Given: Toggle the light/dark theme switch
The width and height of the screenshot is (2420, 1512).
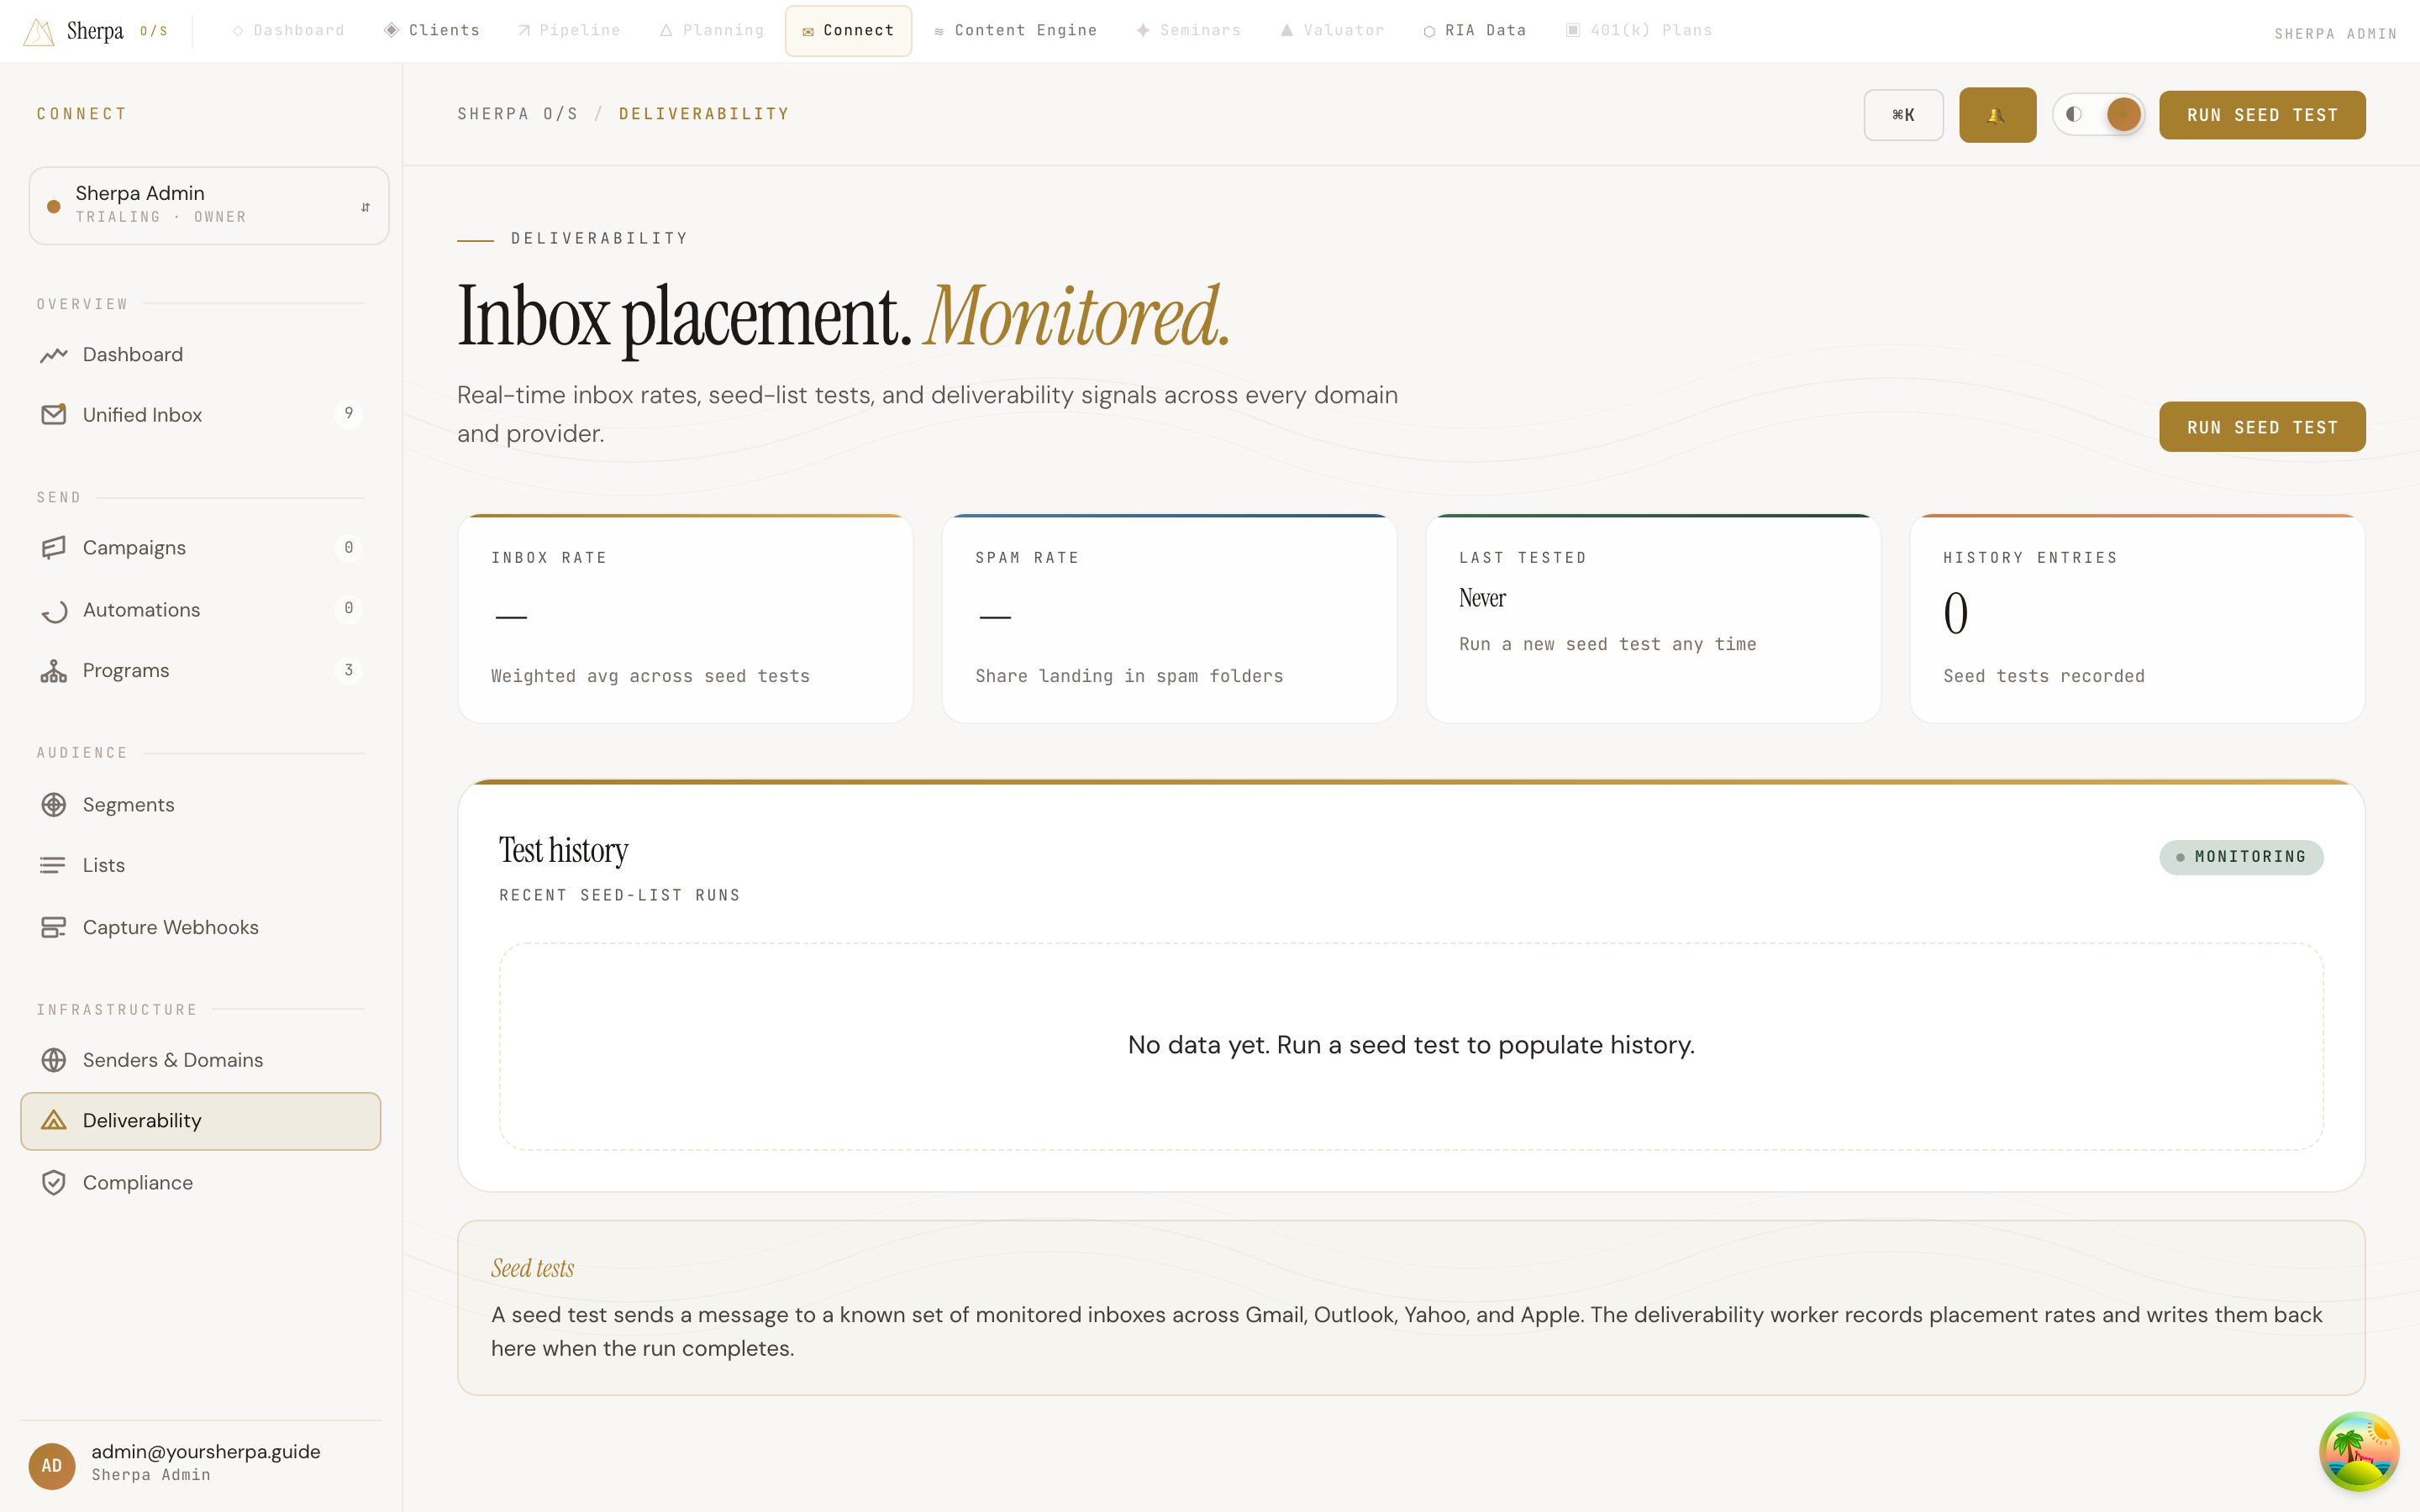Looking at the screenshot, I should tap(2098, 114).
